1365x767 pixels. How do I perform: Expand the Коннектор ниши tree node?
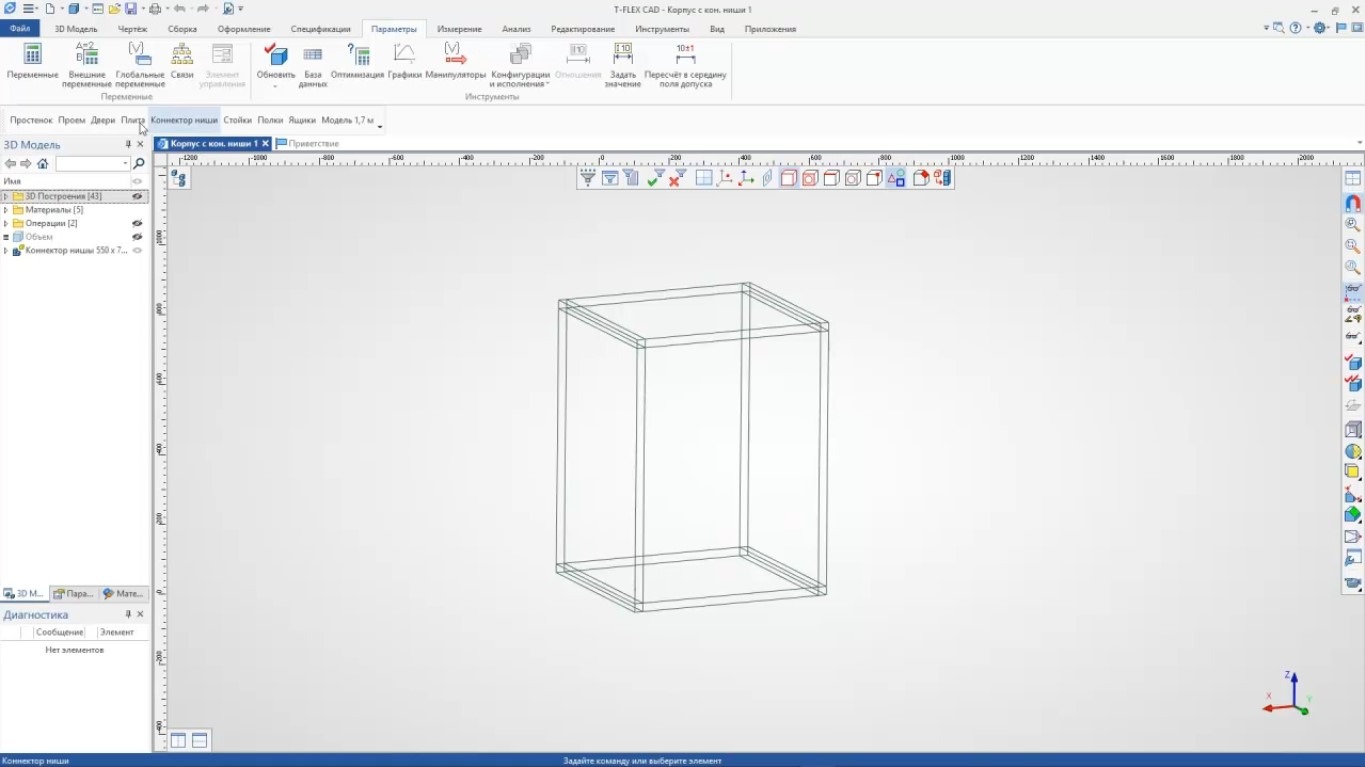click(x=6, y=251)
